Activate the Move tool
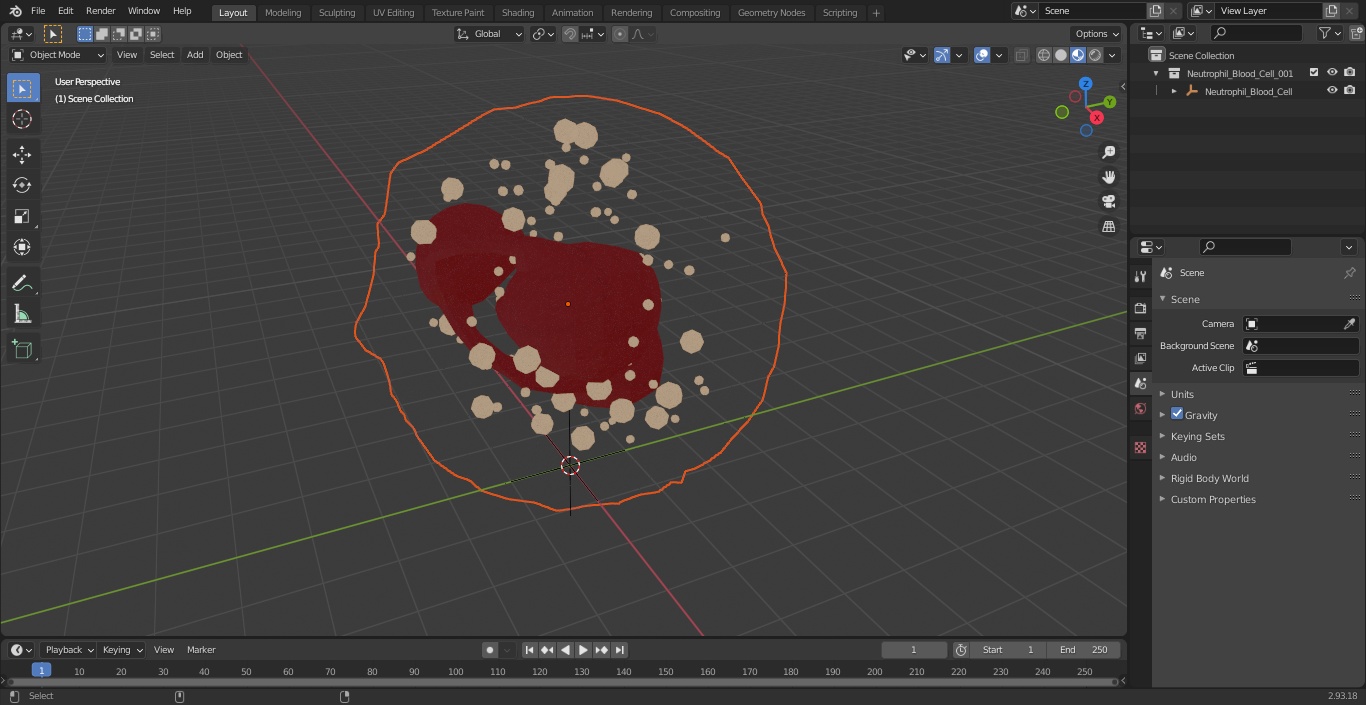 click(x=22, y=154)
